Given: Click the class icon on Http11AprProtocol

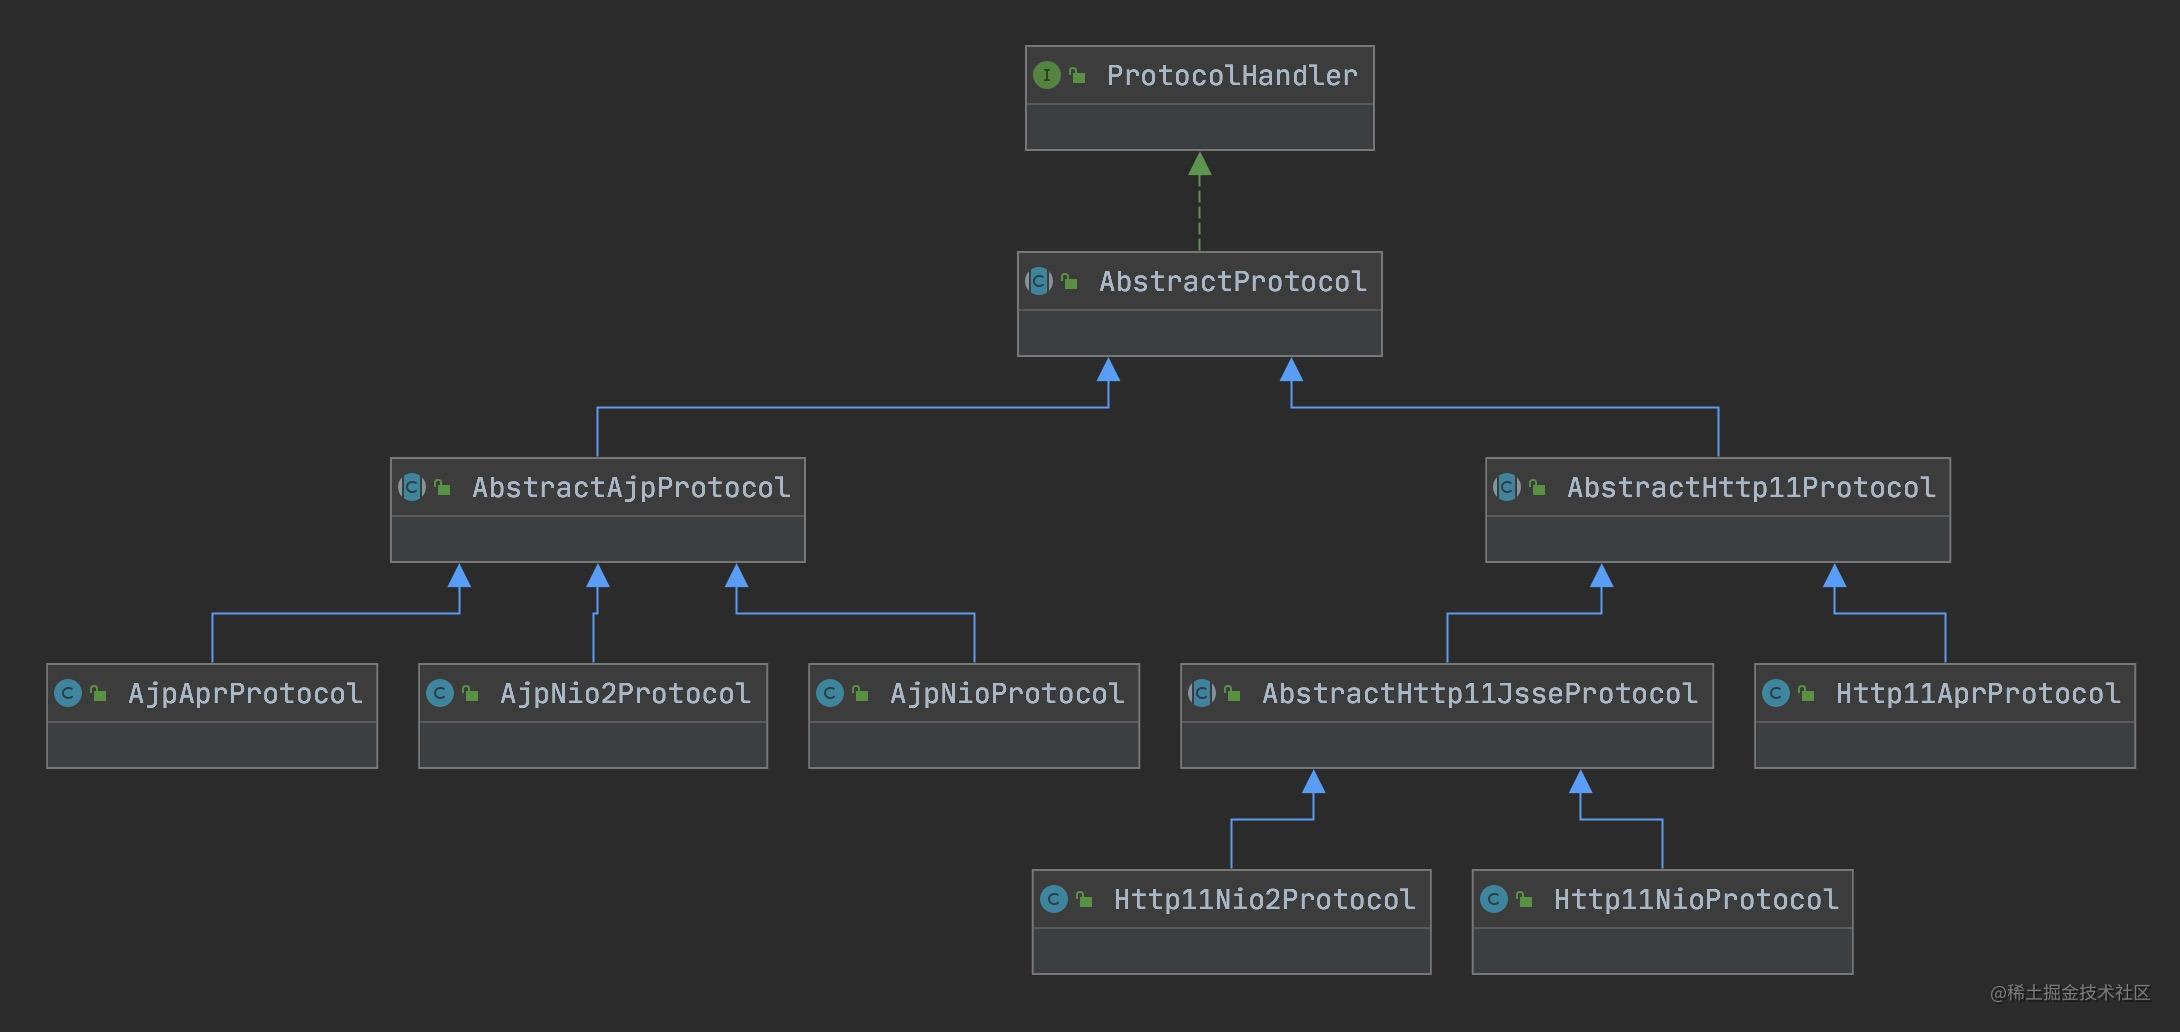Looking at the screenshot, I should (1775, 693).
